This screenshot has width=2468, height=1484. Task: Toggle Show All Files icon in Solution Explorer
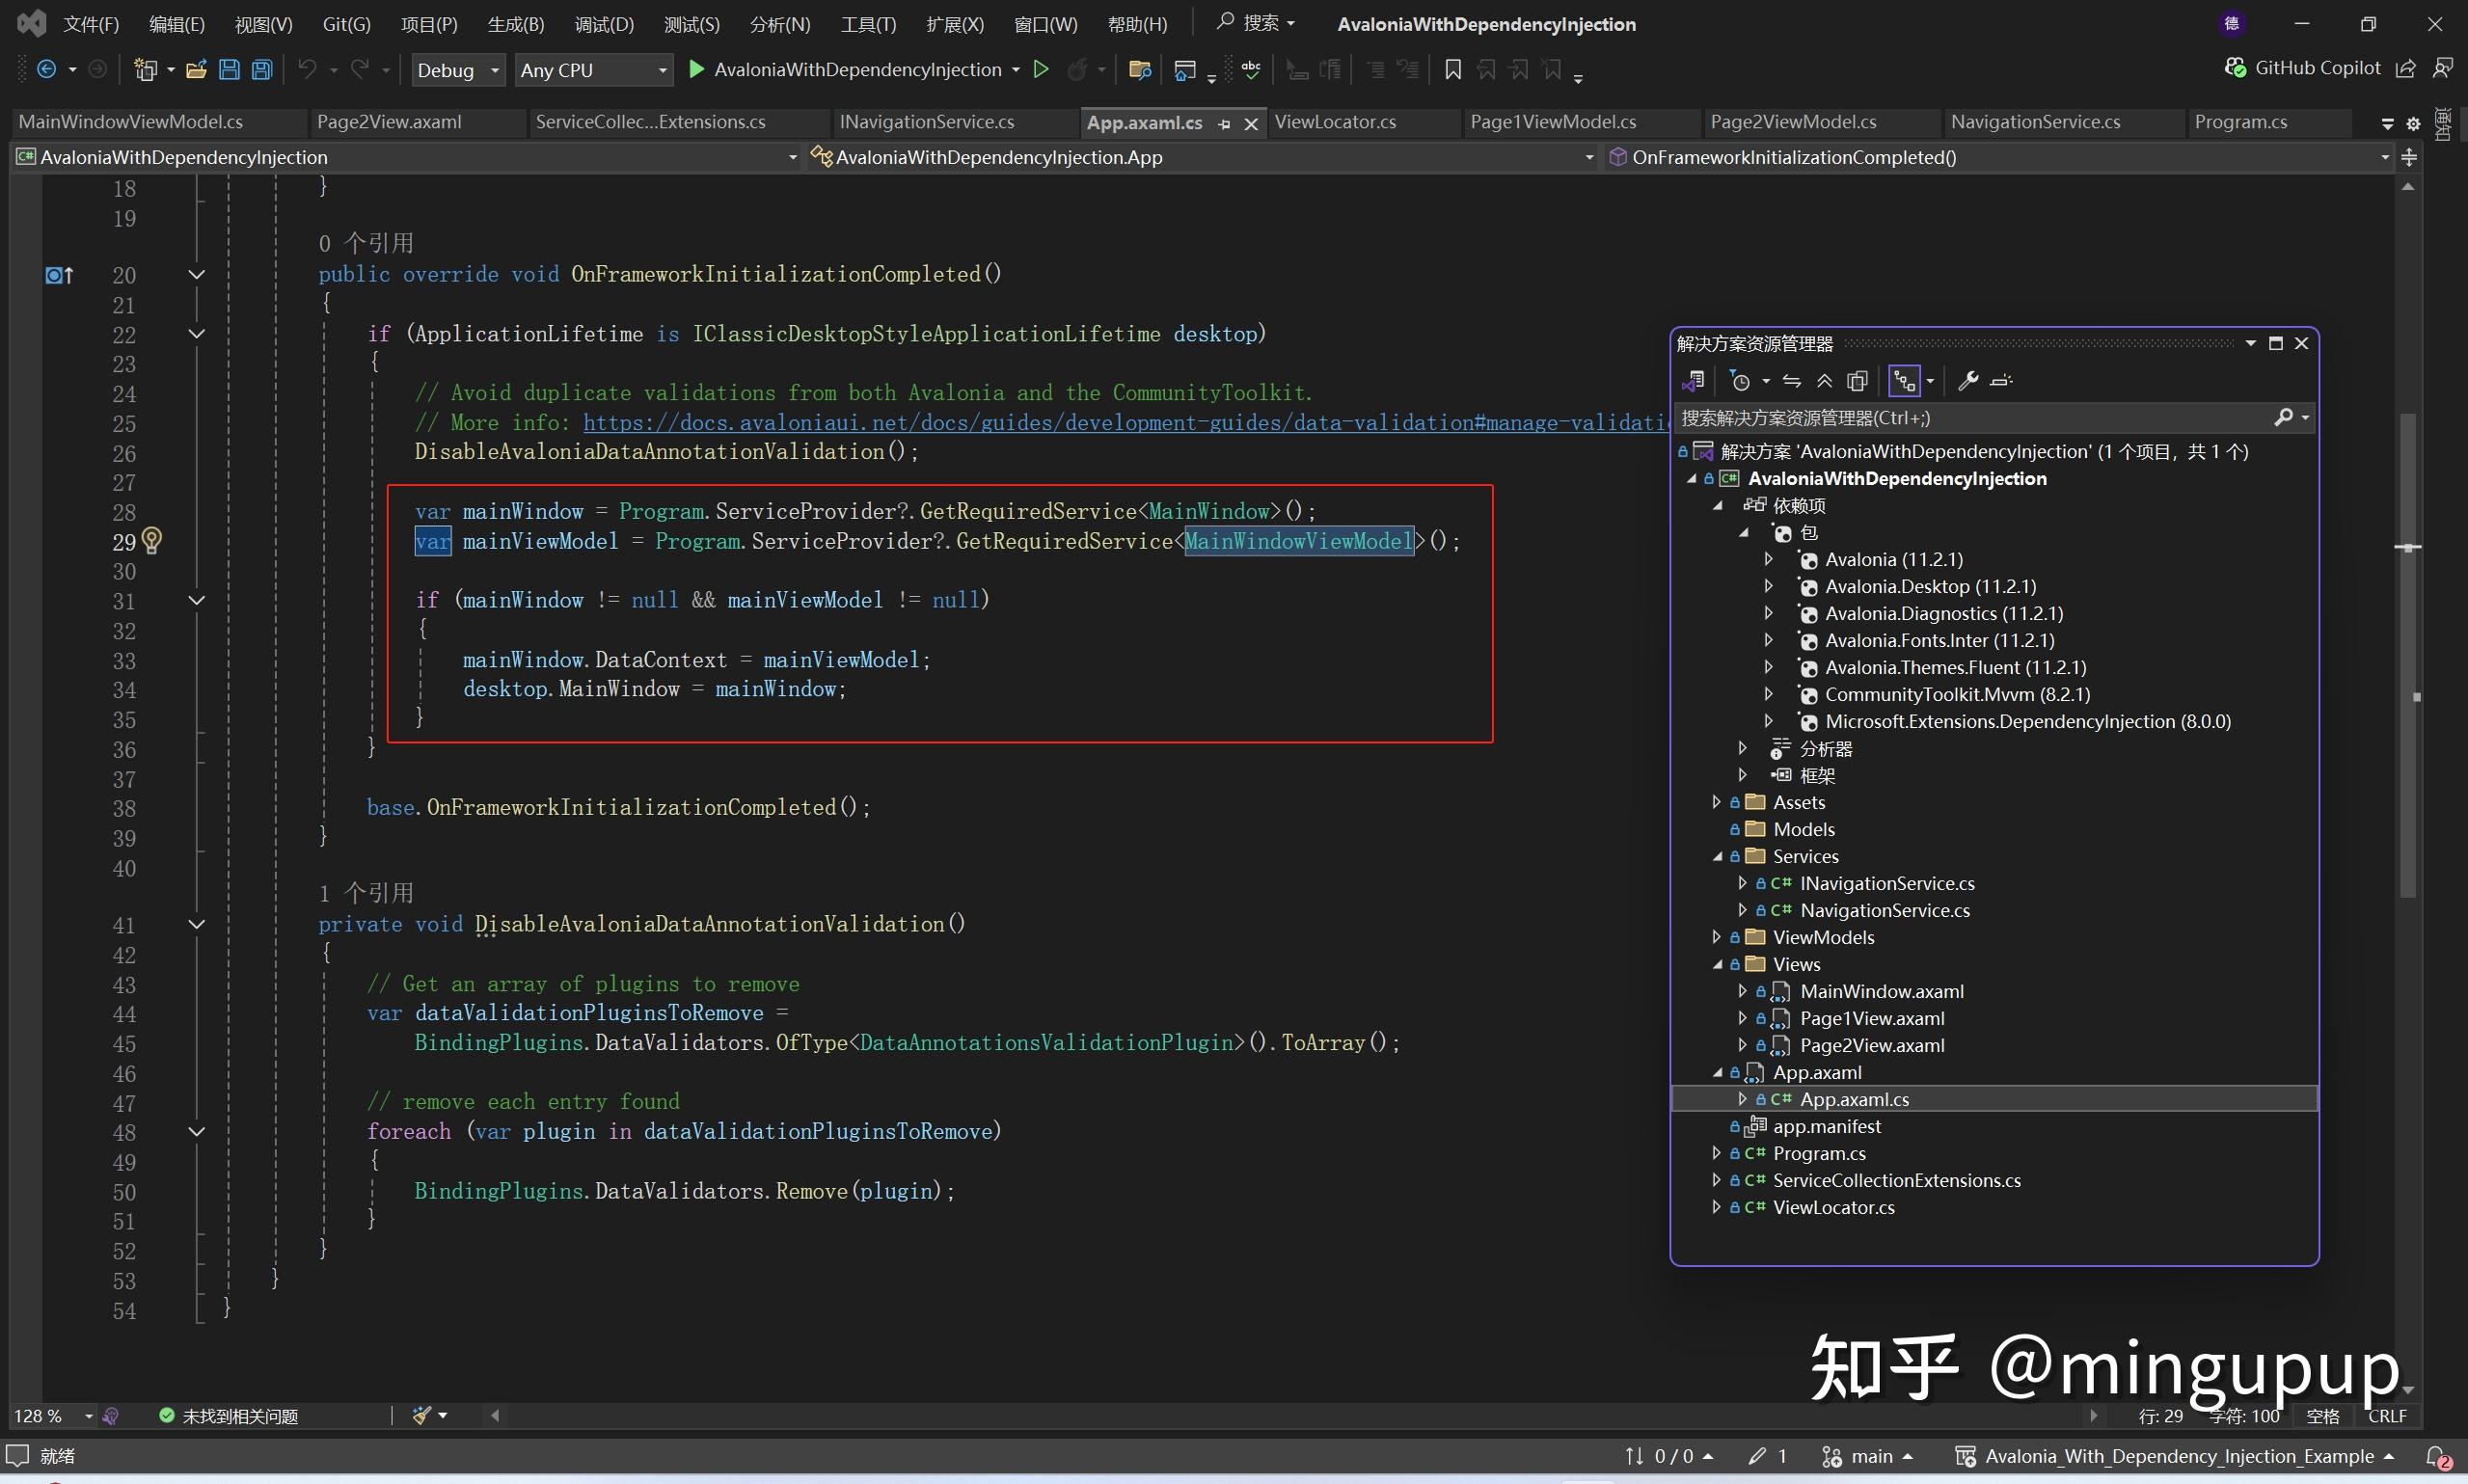[1857, 381]
